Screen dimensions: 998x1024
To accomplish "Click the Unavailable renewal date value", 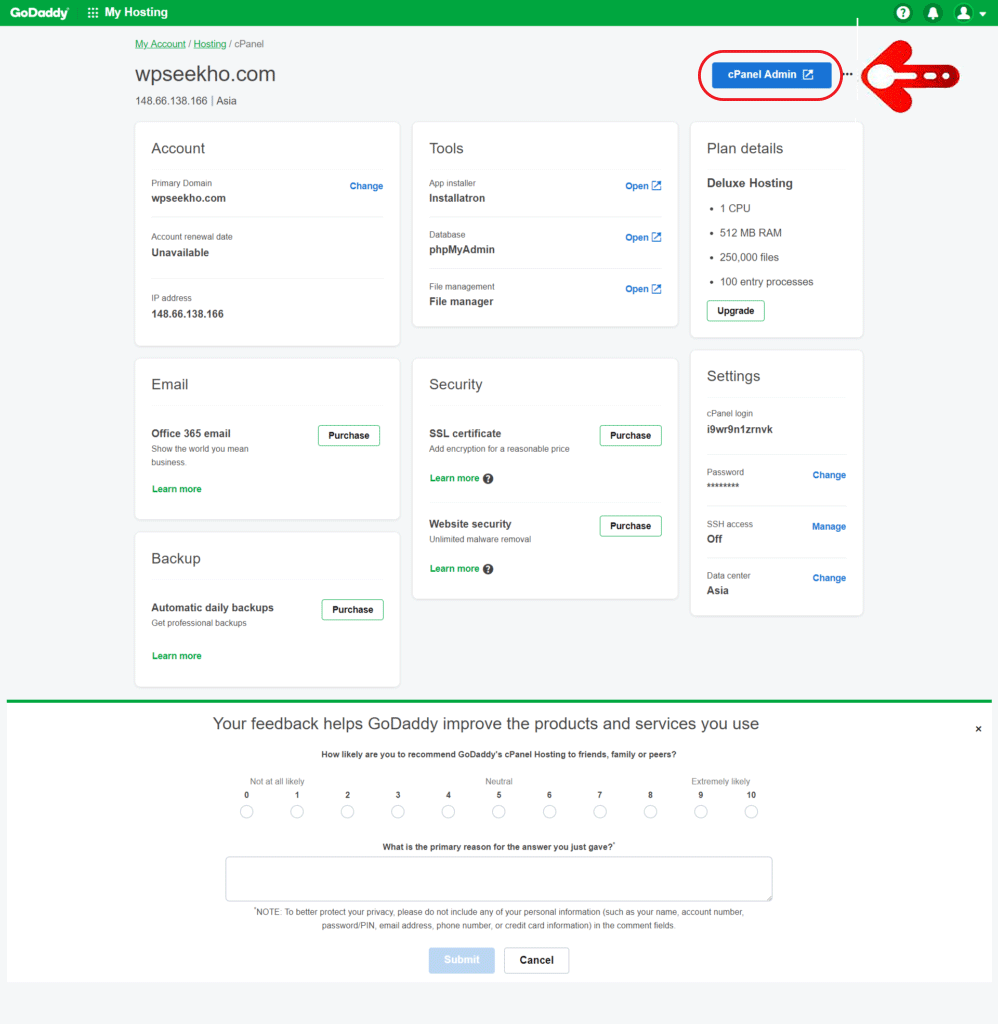I will point(180,253).
